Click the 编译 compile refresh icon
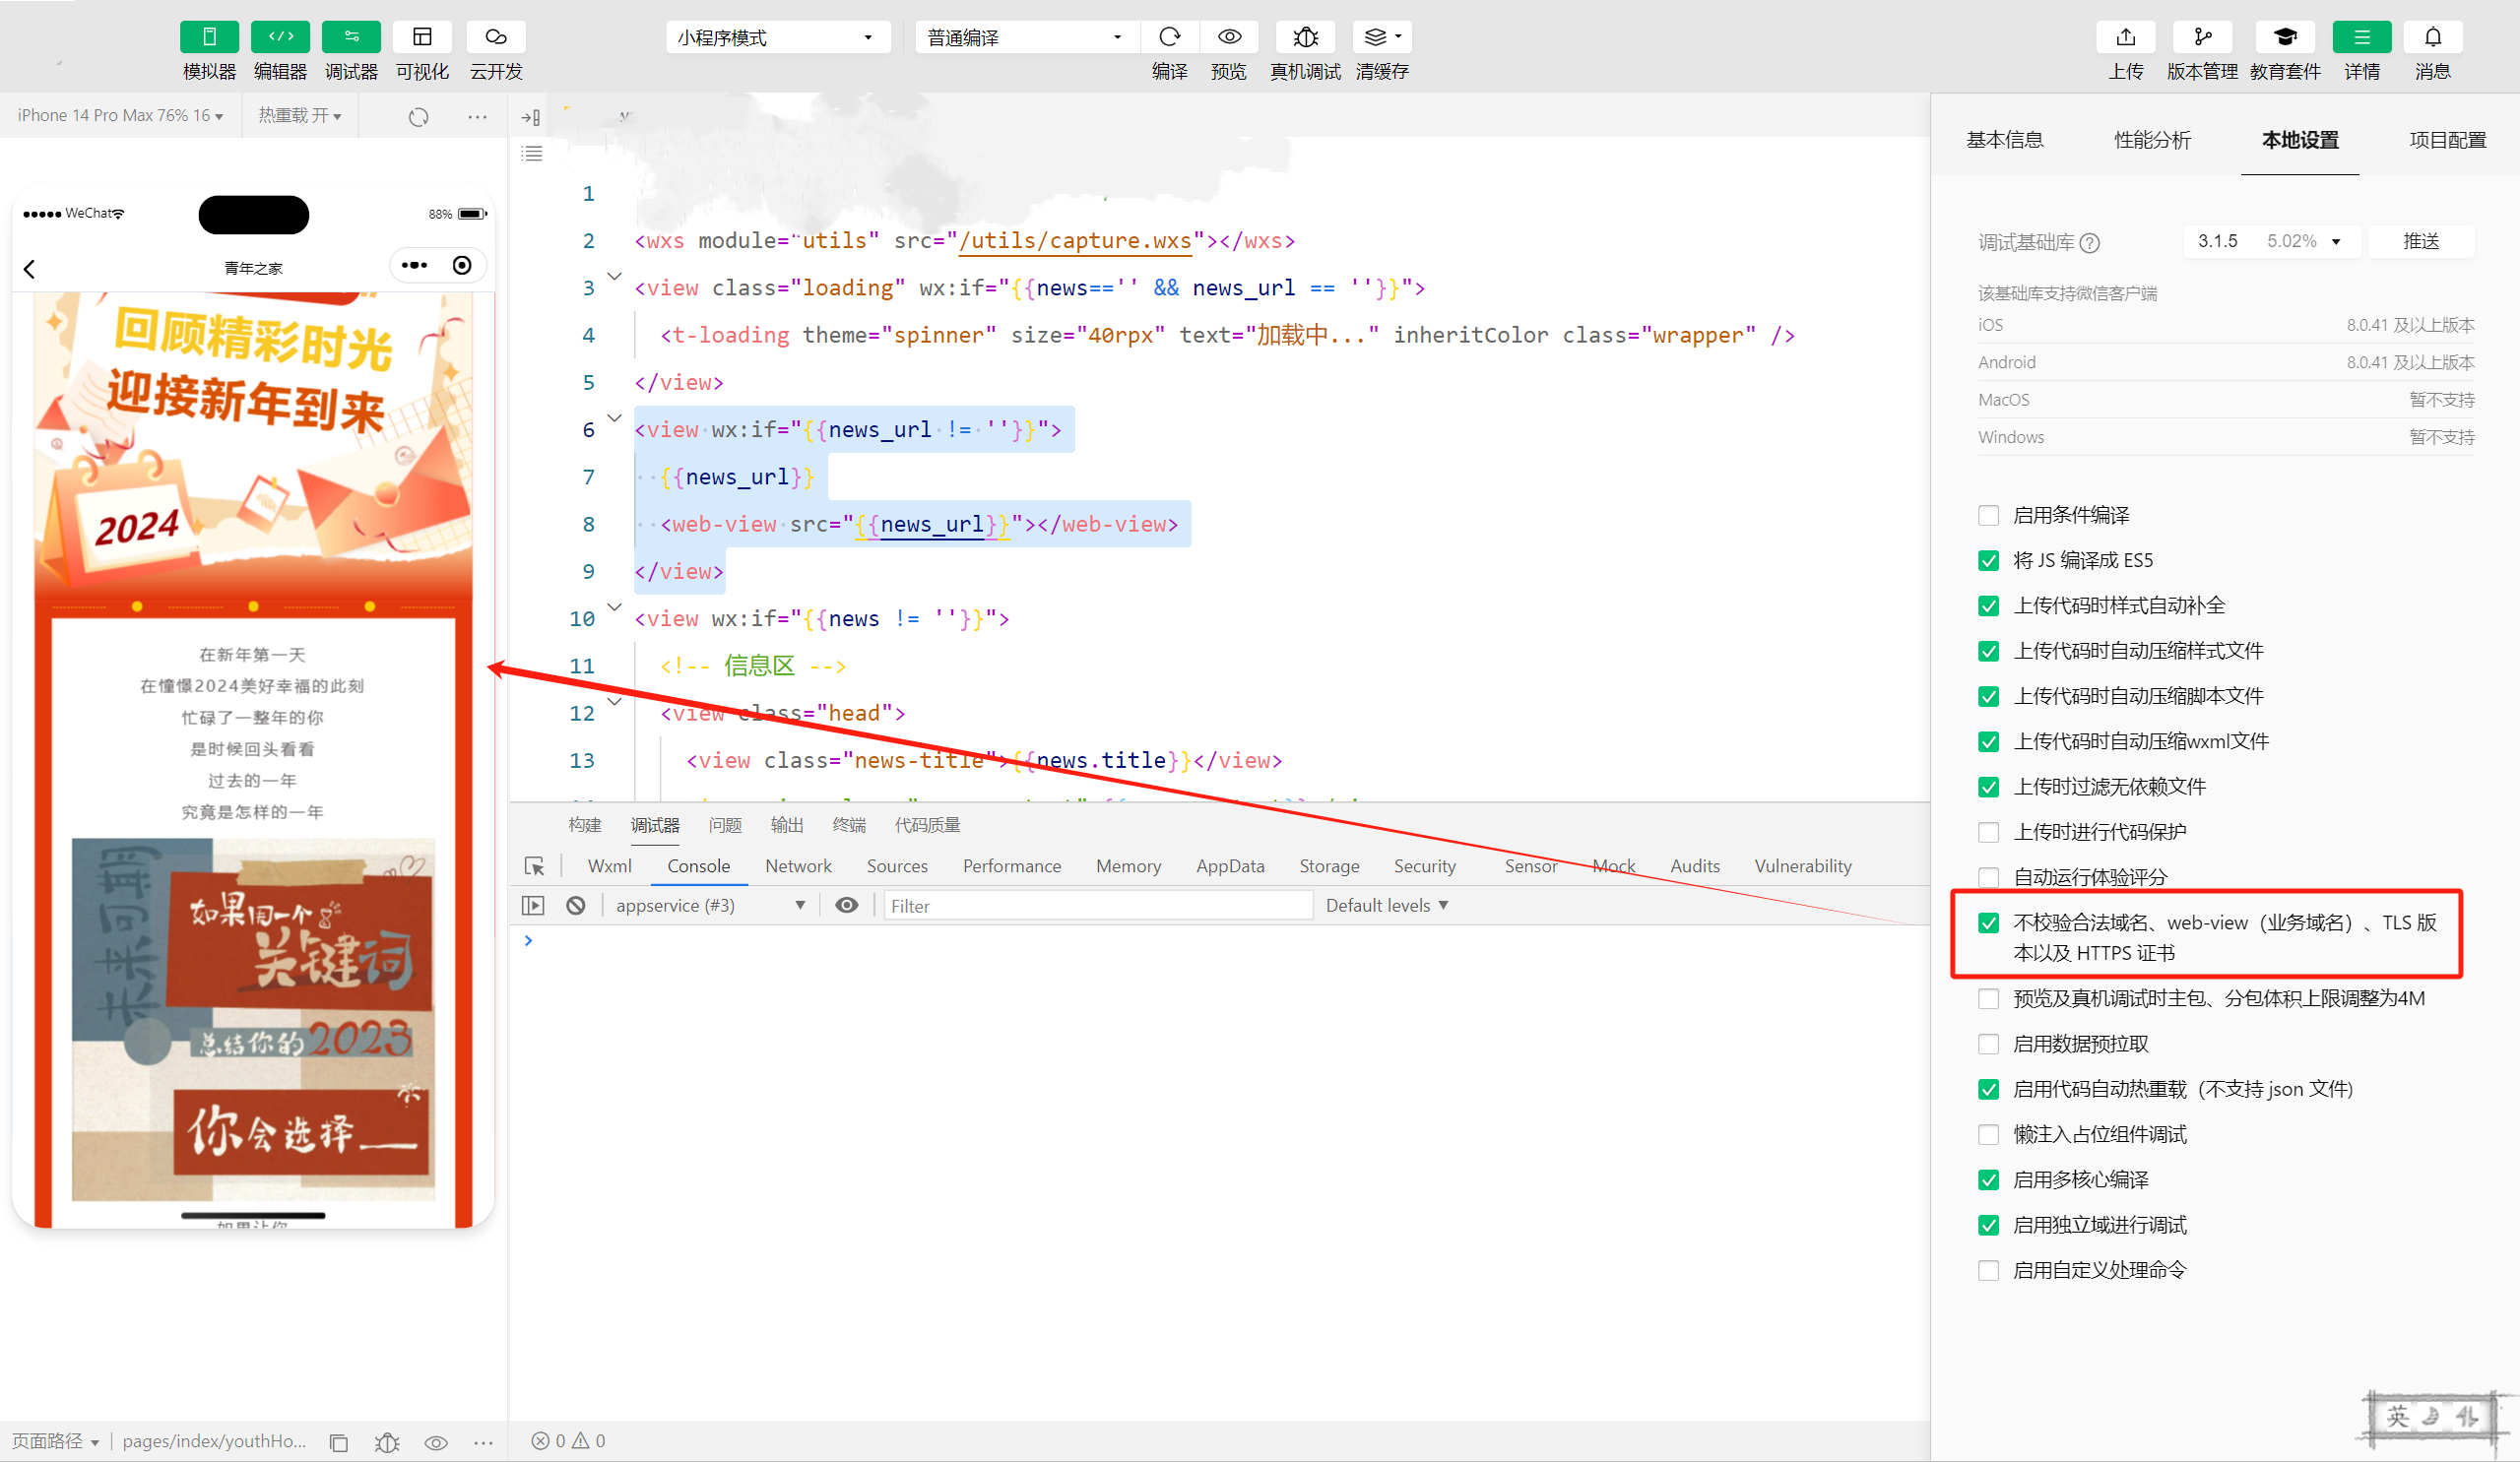This screenshot has height=1462, width=2520. [x=1169, y=37]
